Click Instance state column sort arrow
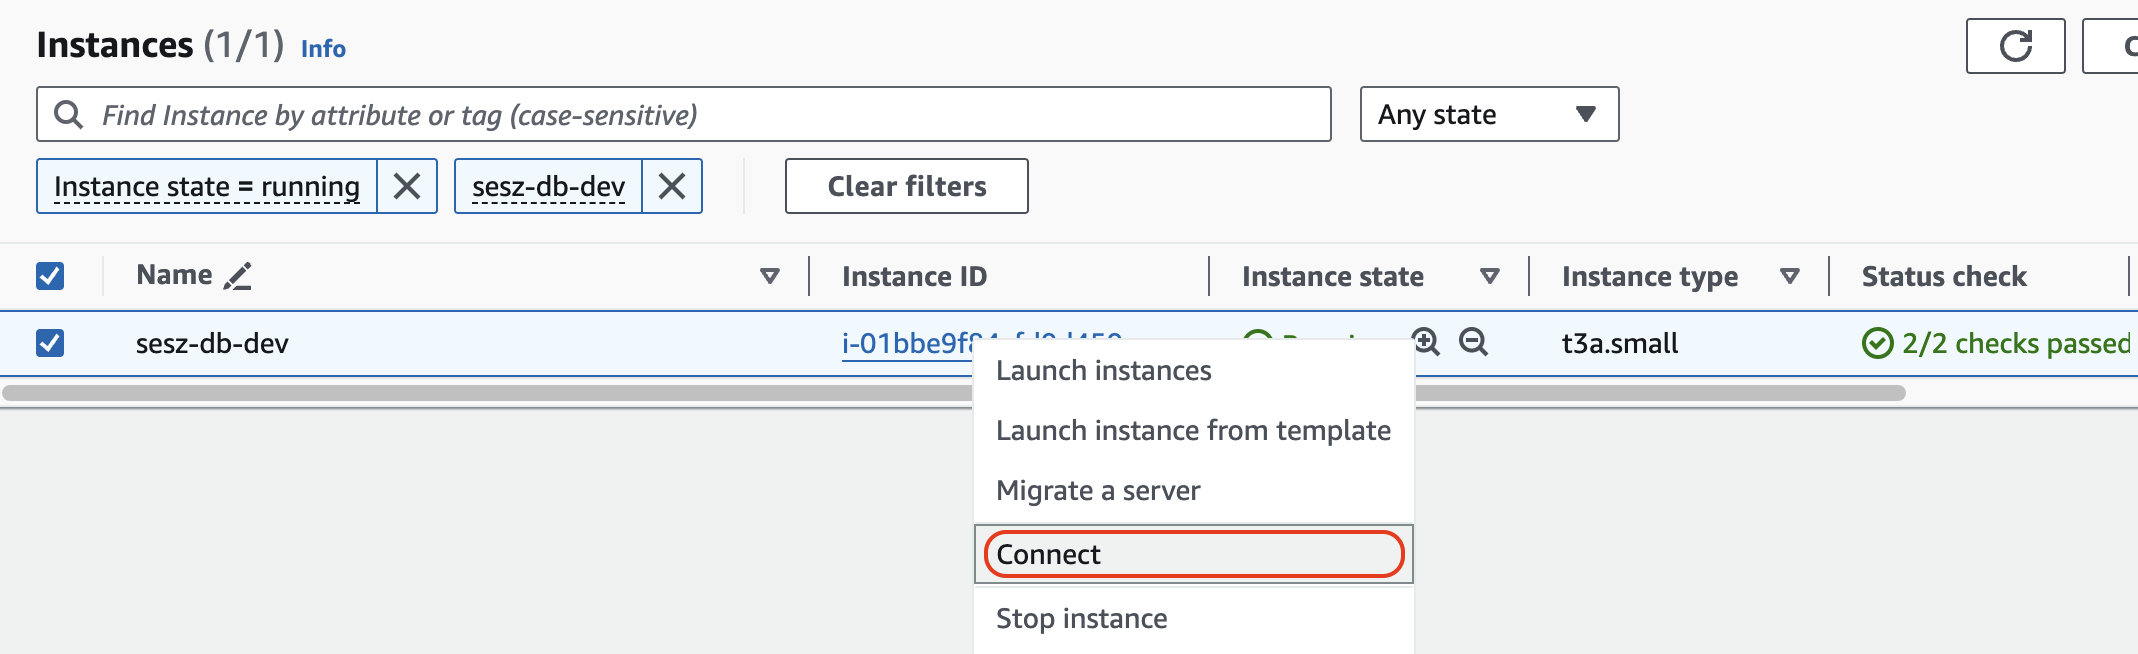Screen dimensions: 2138x654 [x=1489, y=276]
